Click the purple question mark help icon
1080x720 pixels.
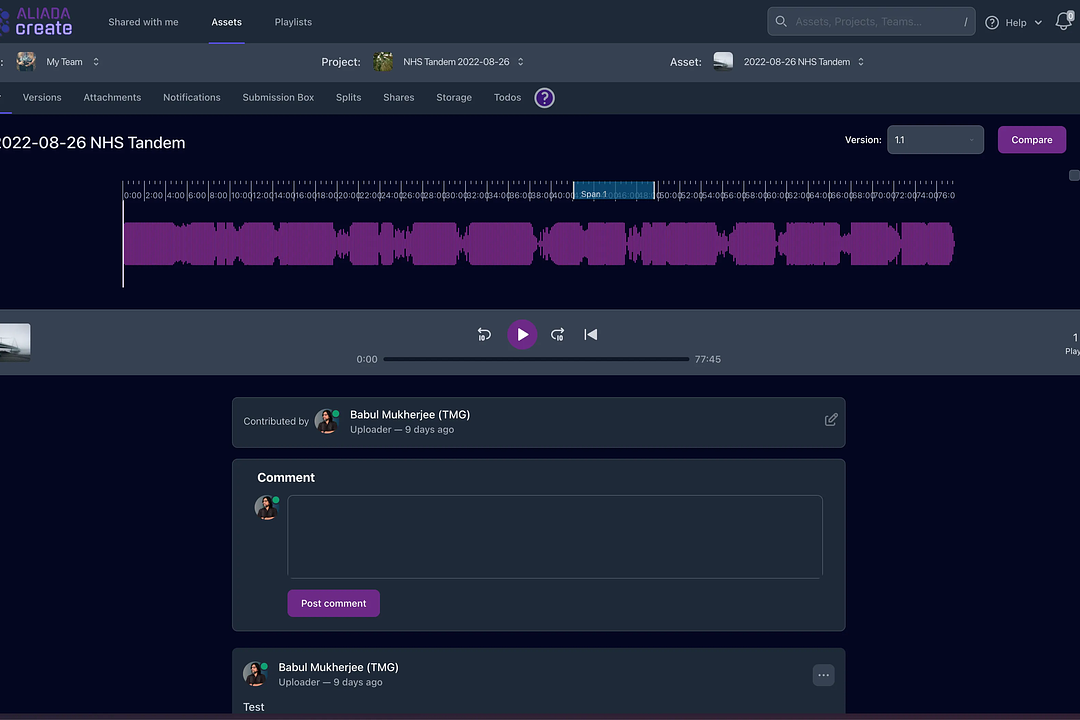coord(544,98)
